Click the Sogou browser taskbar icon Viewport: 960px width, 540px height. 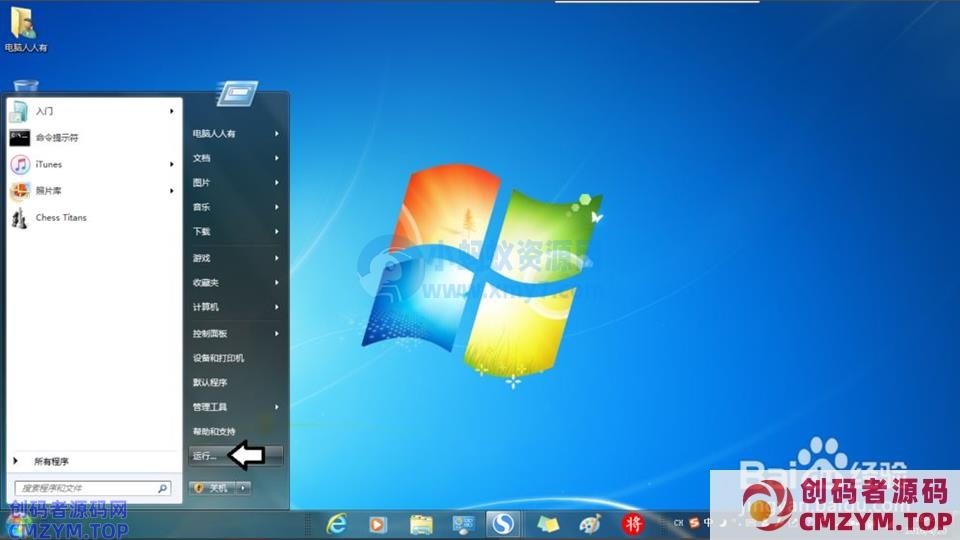click(x=502, y=523)
